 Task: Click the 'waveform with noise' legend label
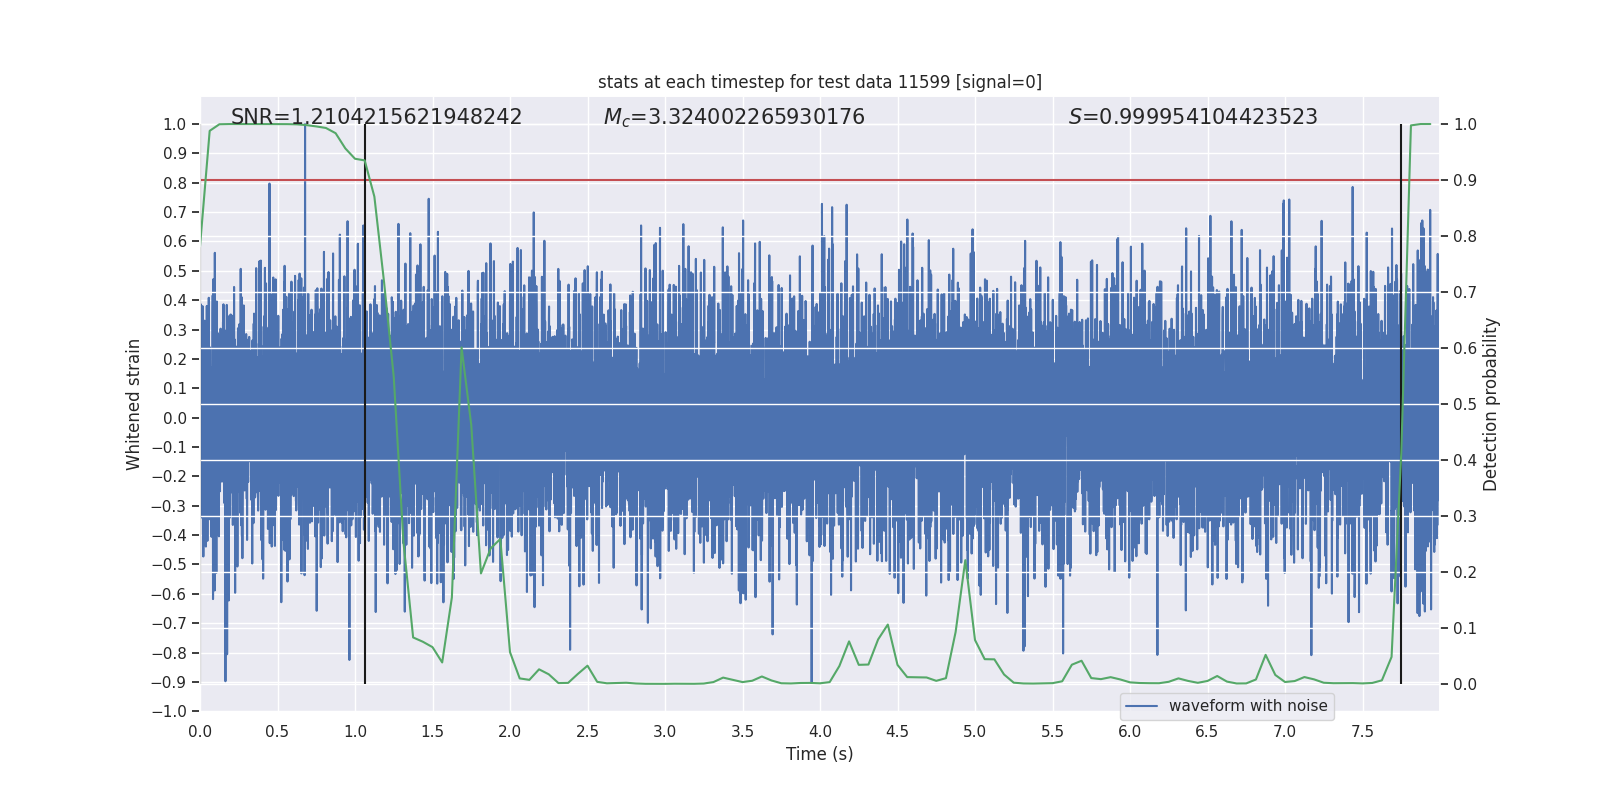(1247, 706)
